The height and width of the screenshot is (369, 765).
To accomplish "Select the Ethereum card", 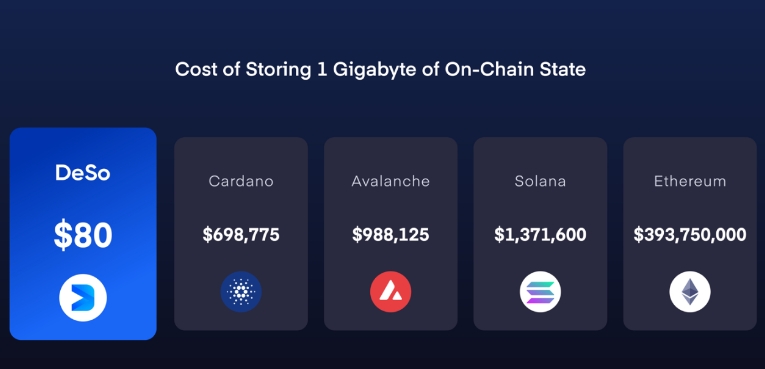I will [x=690, y=234].
